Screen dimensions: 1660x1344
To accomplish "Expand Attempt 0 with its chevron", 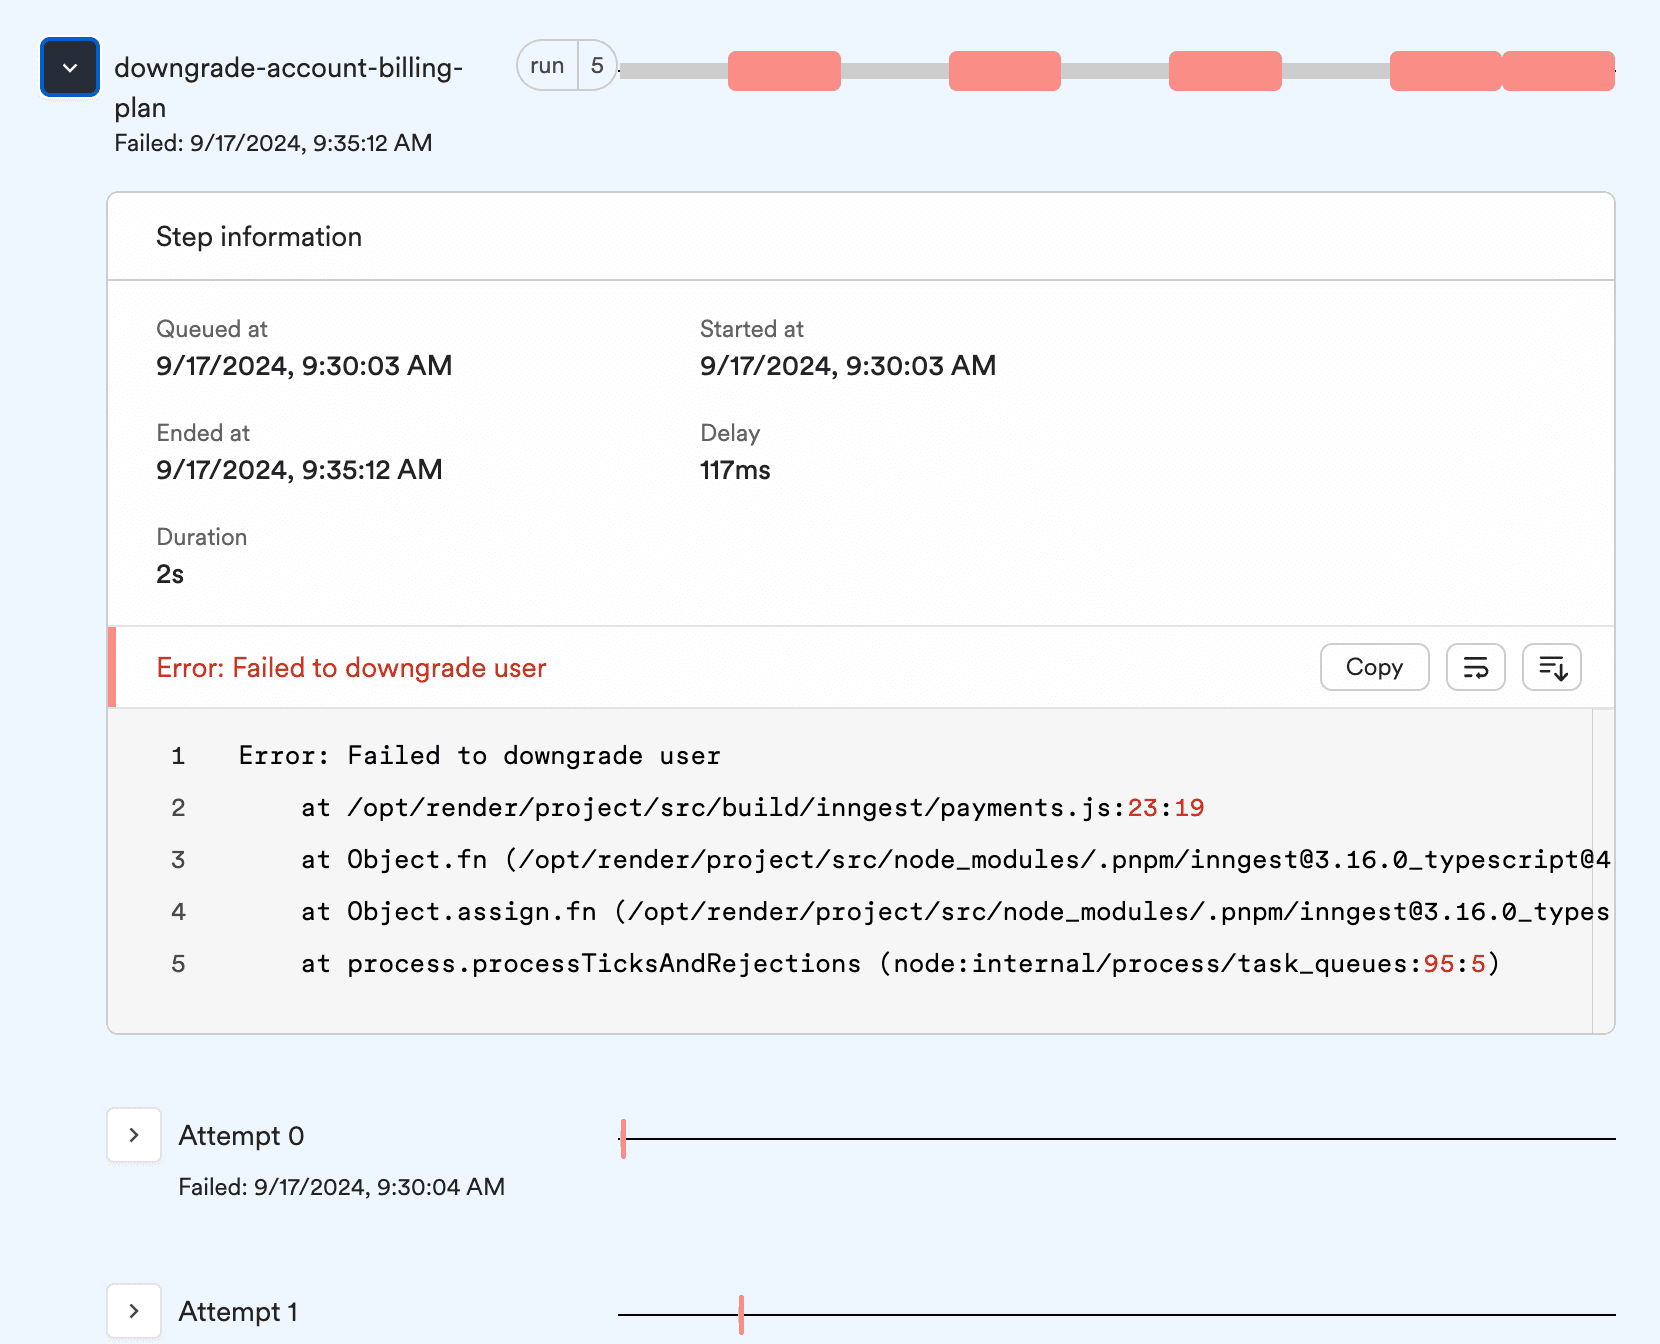I will click(x=134, y=1135).
